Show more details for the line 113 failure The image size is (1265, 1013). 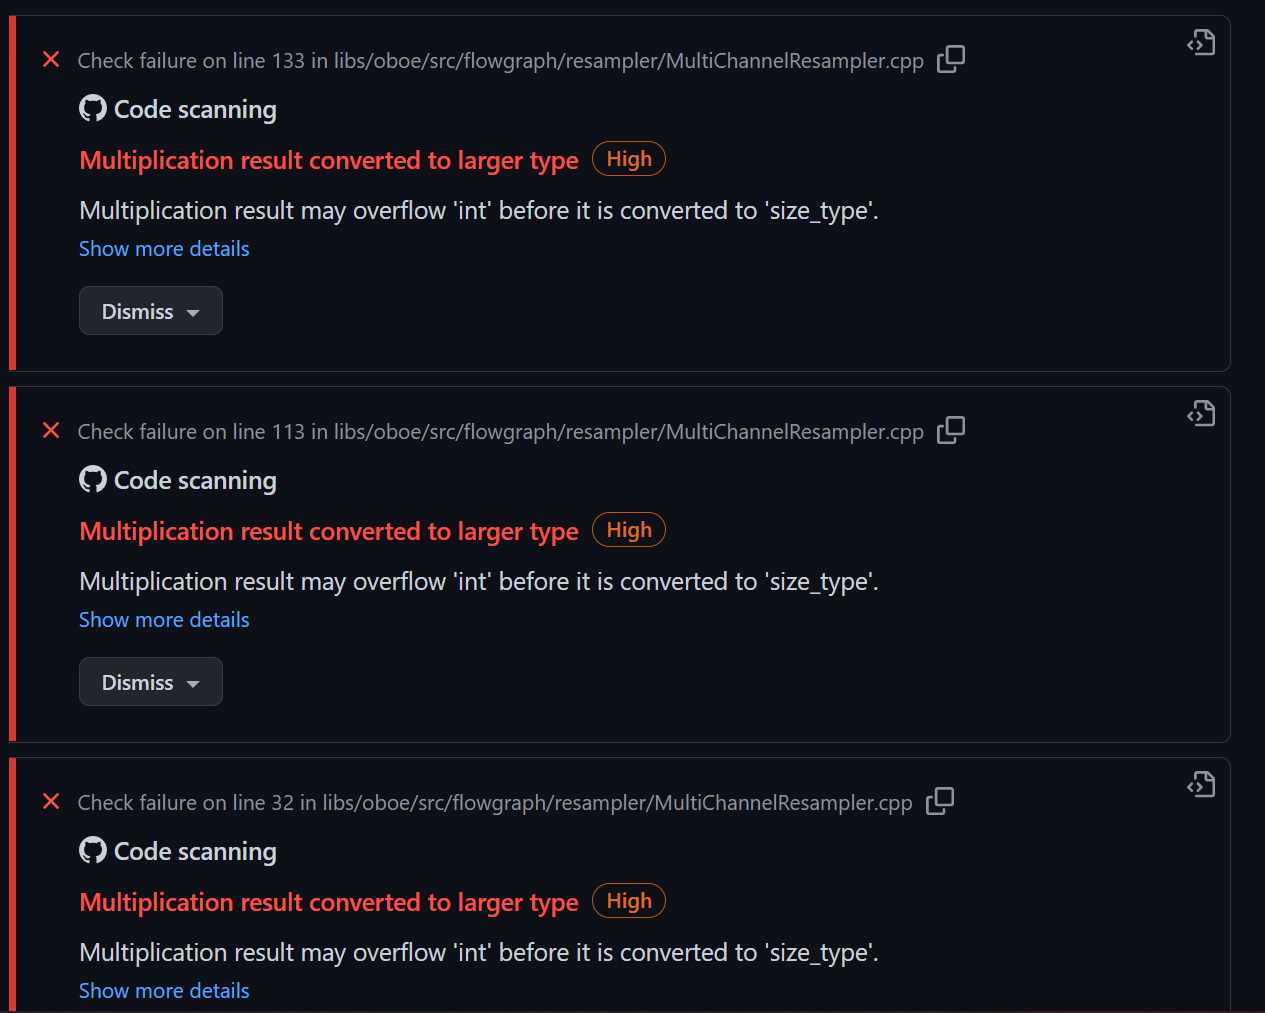pyautogui.click(x=163, y=619)
